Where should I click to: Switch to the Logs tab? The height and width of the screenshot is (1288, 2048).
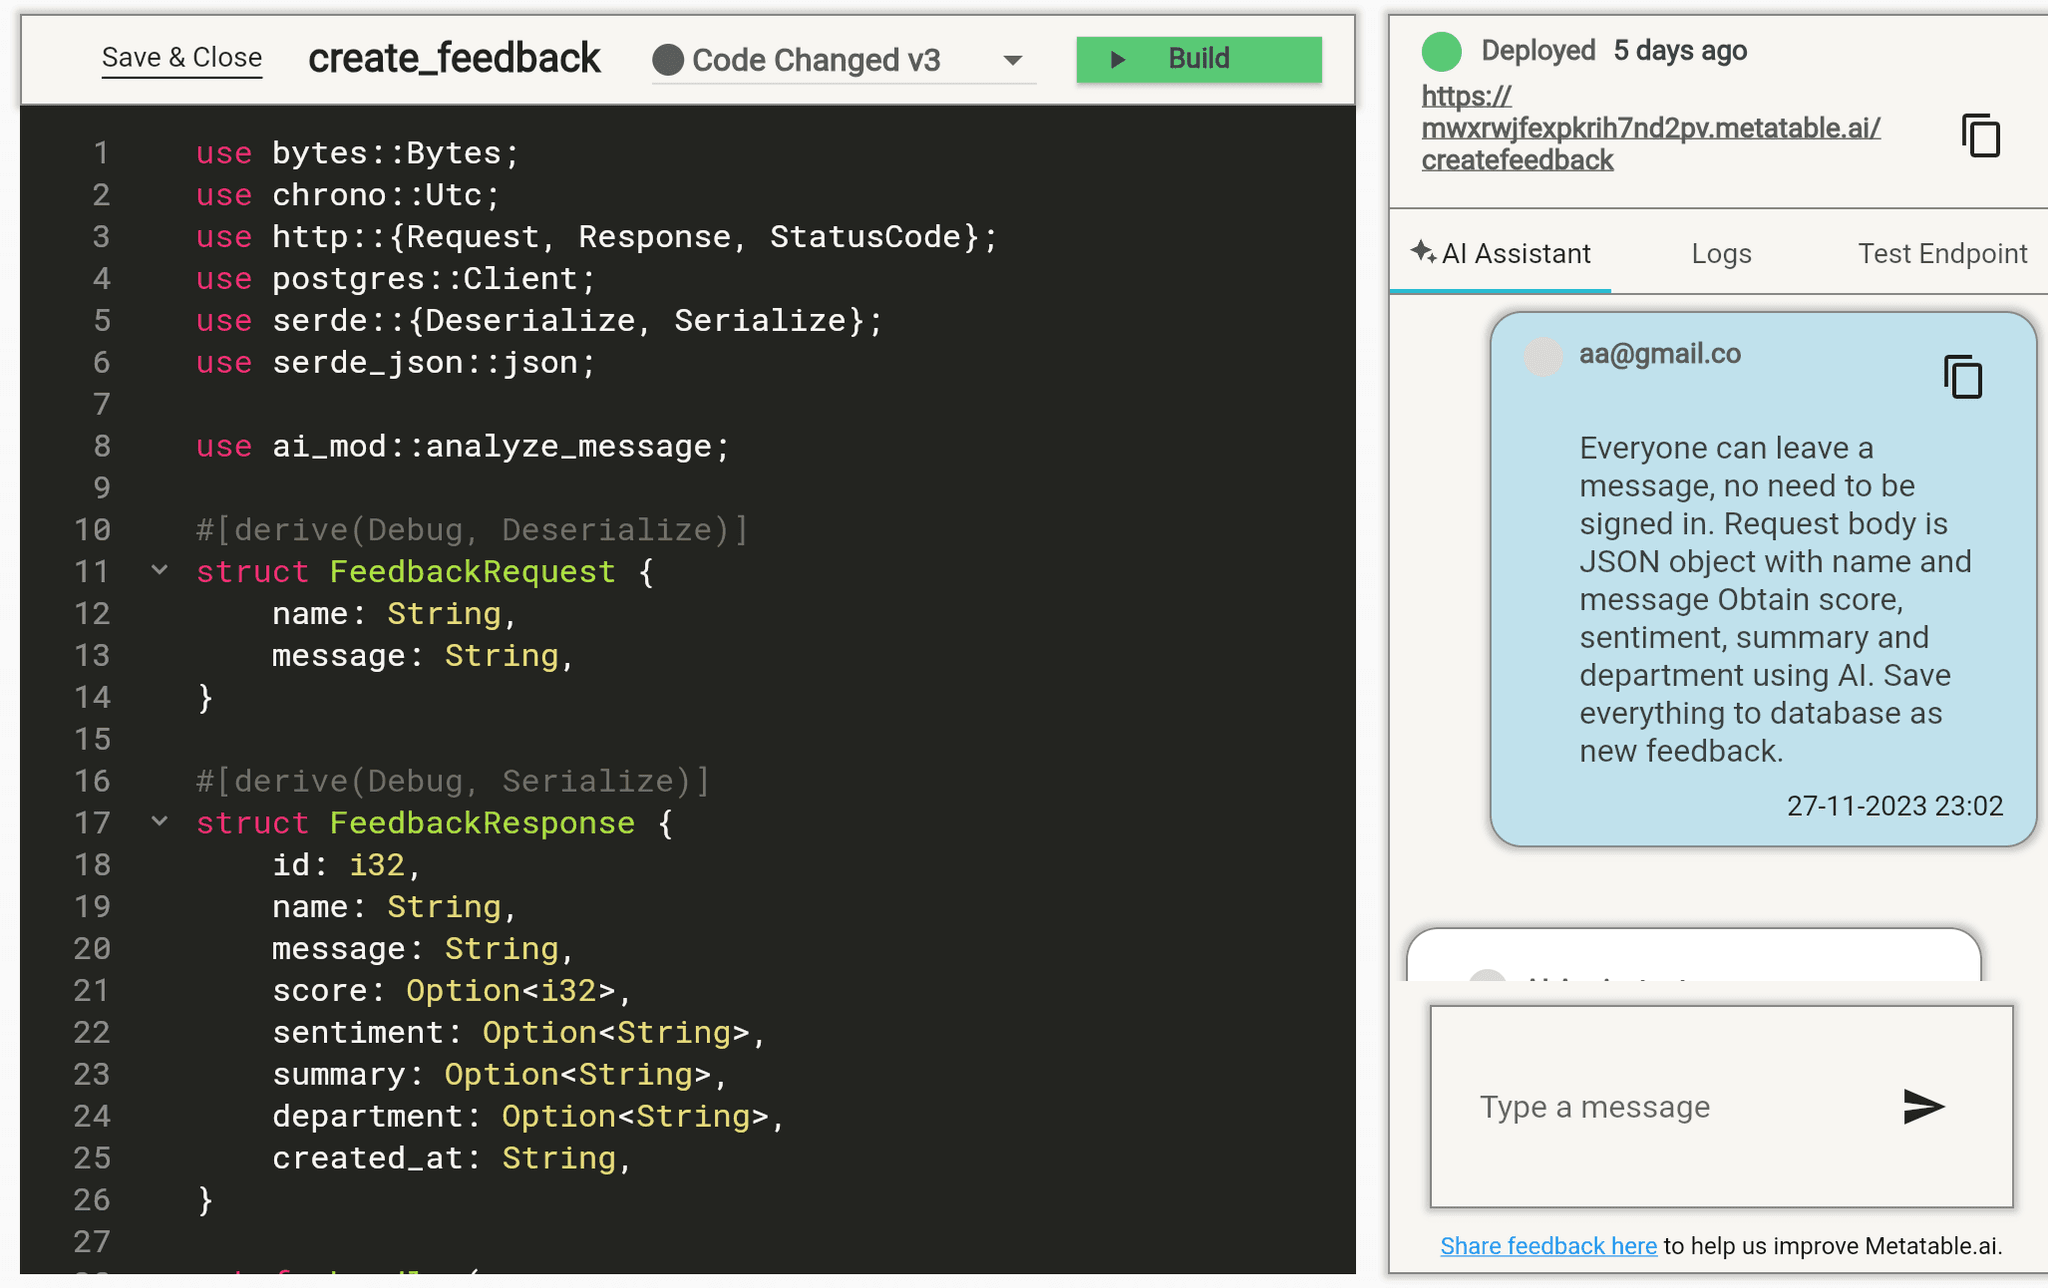1721,253
